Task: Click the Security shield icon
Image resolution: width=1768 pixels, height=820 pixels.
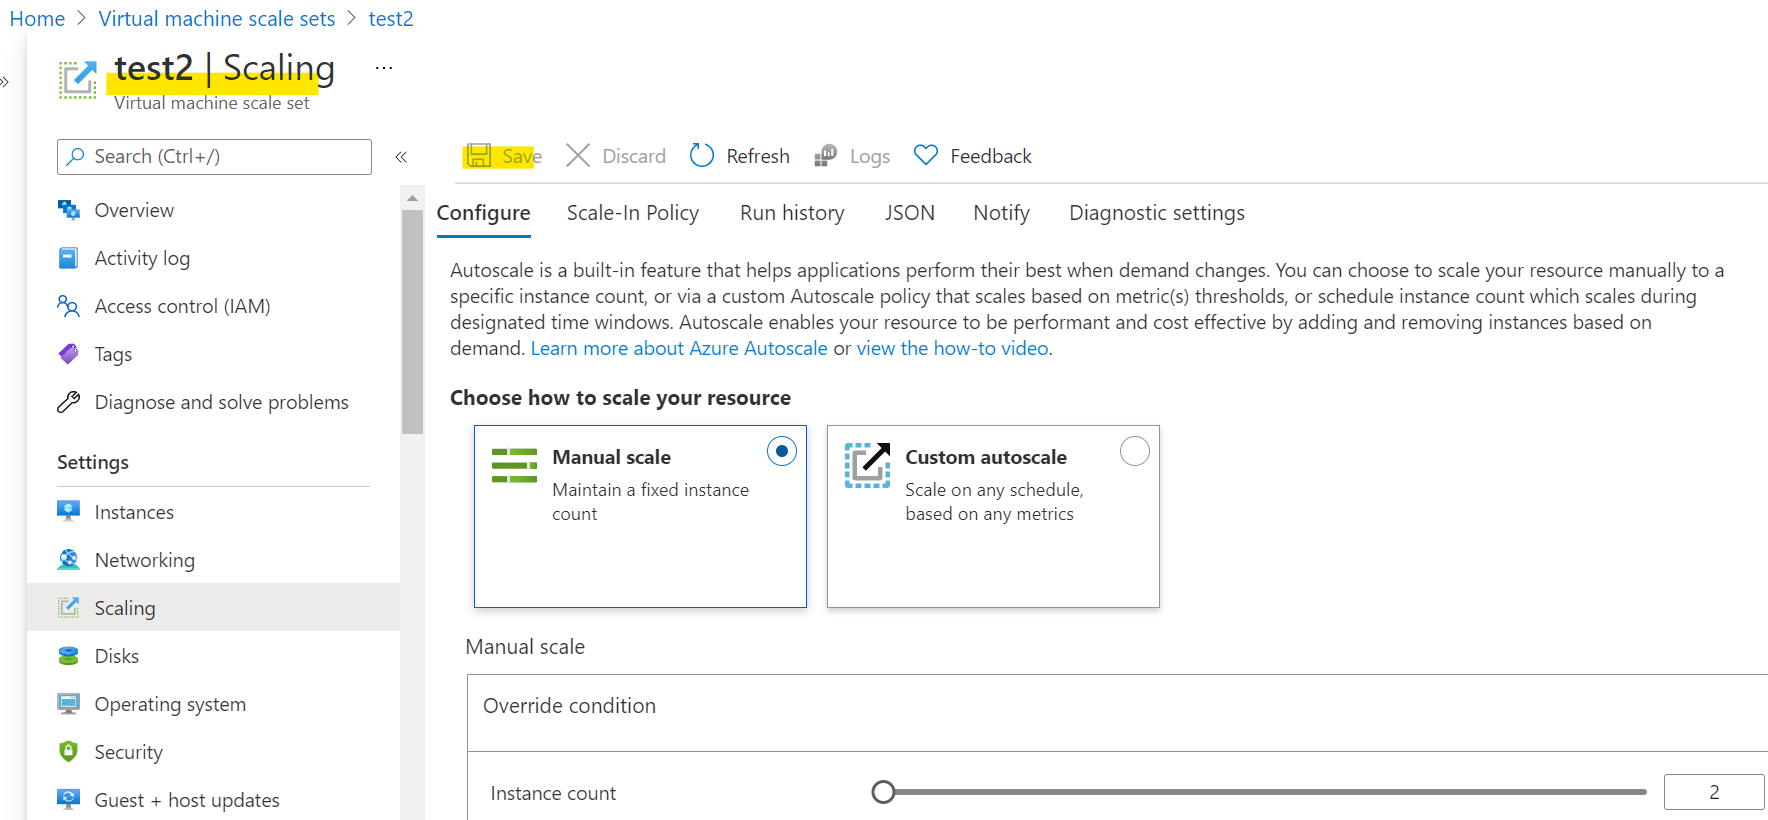Action: 68,751
